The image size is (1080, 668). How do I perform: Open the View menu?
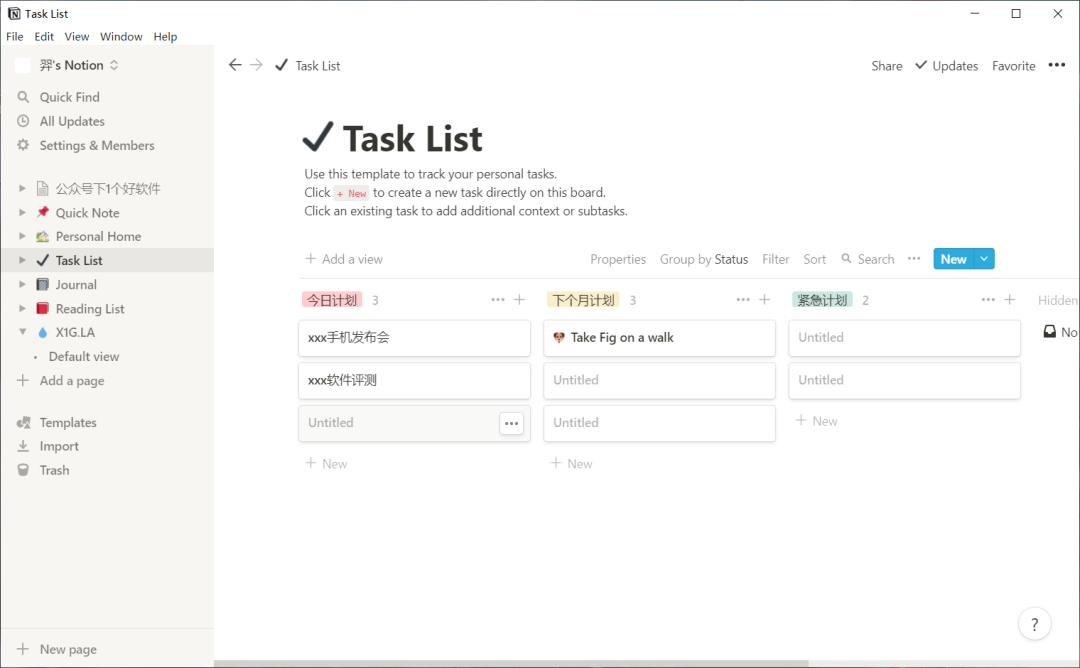tap(76, 36)
